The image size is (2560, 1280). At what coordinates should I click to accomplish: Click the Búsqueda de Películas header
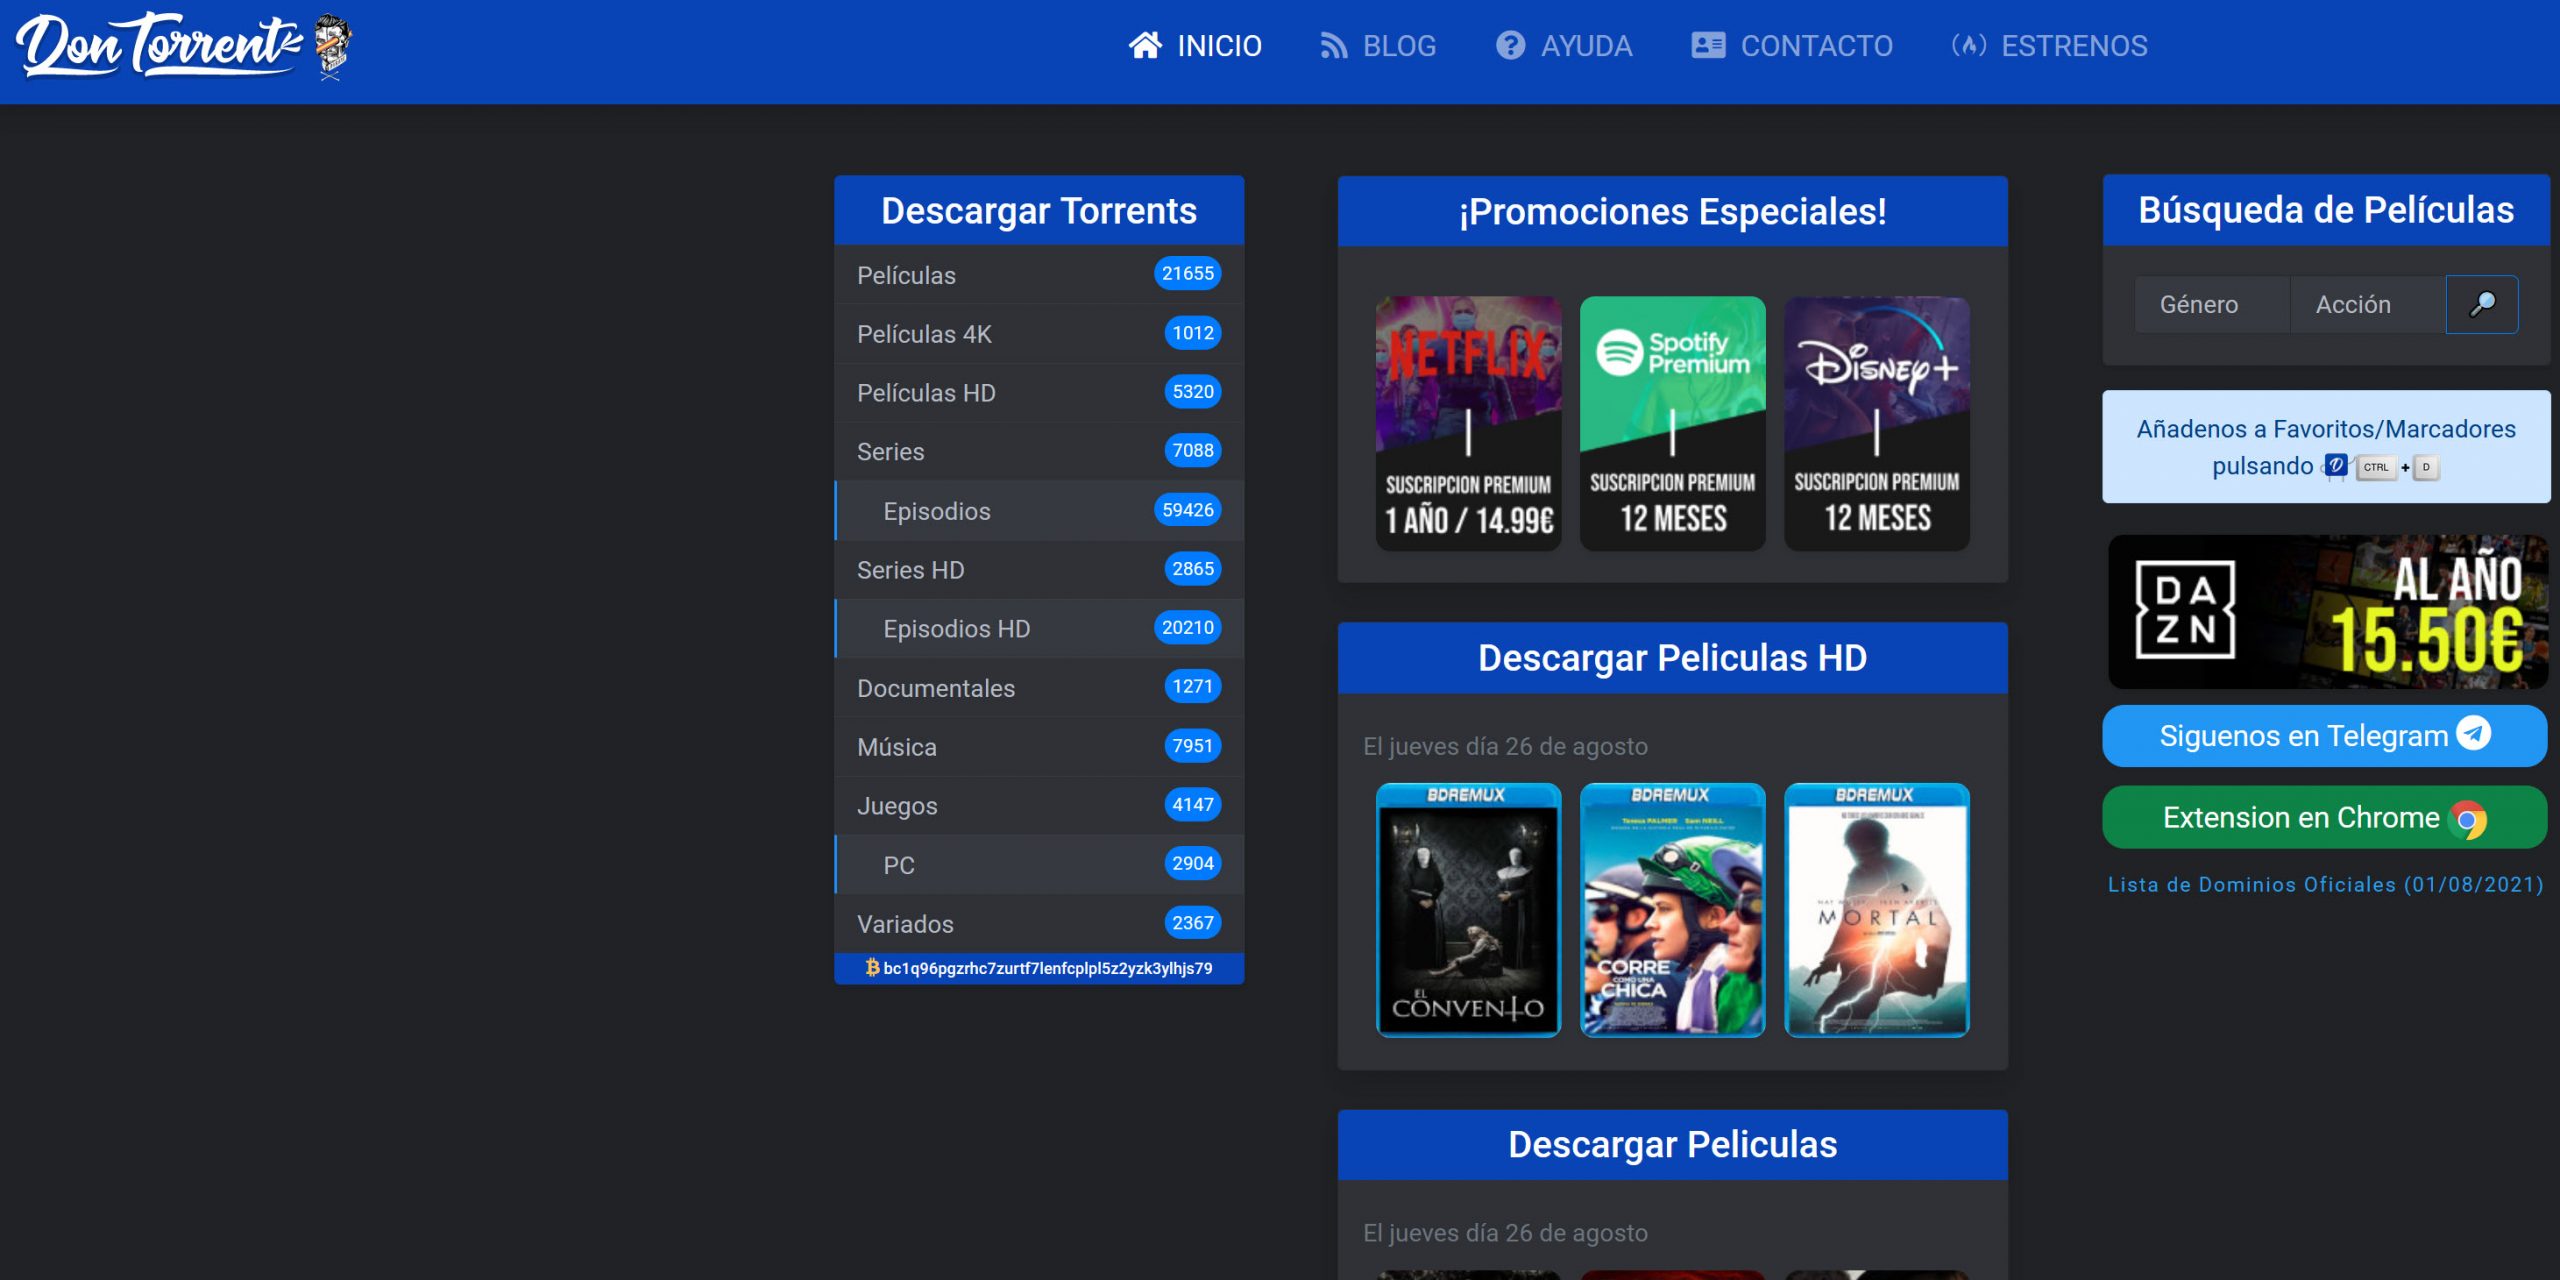[2326, 210]
